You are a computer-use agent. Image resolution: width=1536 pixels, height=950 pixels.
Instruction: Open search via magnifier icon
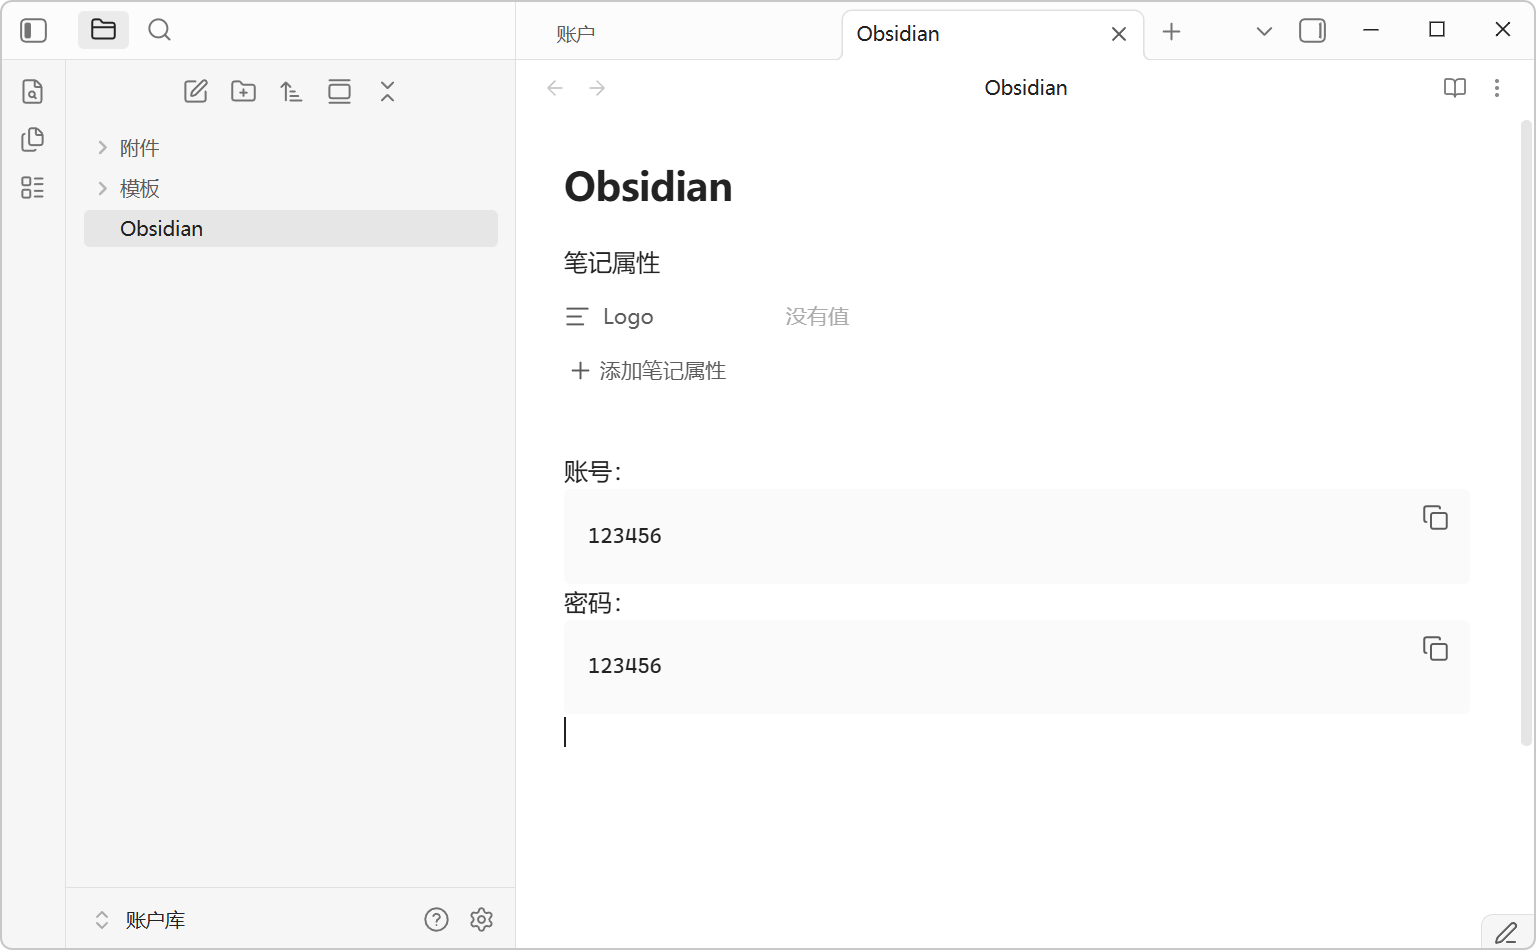[159, 30]
